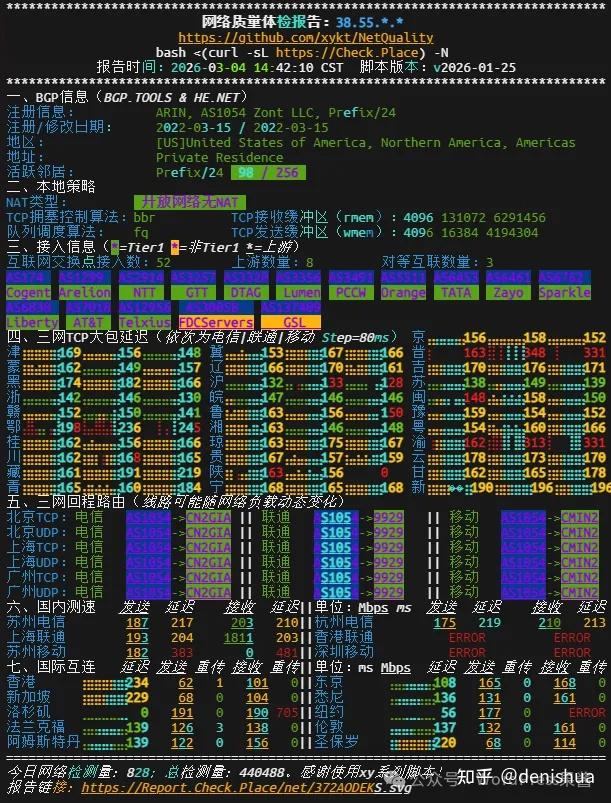Click the Cogent upstream badge

29,292
